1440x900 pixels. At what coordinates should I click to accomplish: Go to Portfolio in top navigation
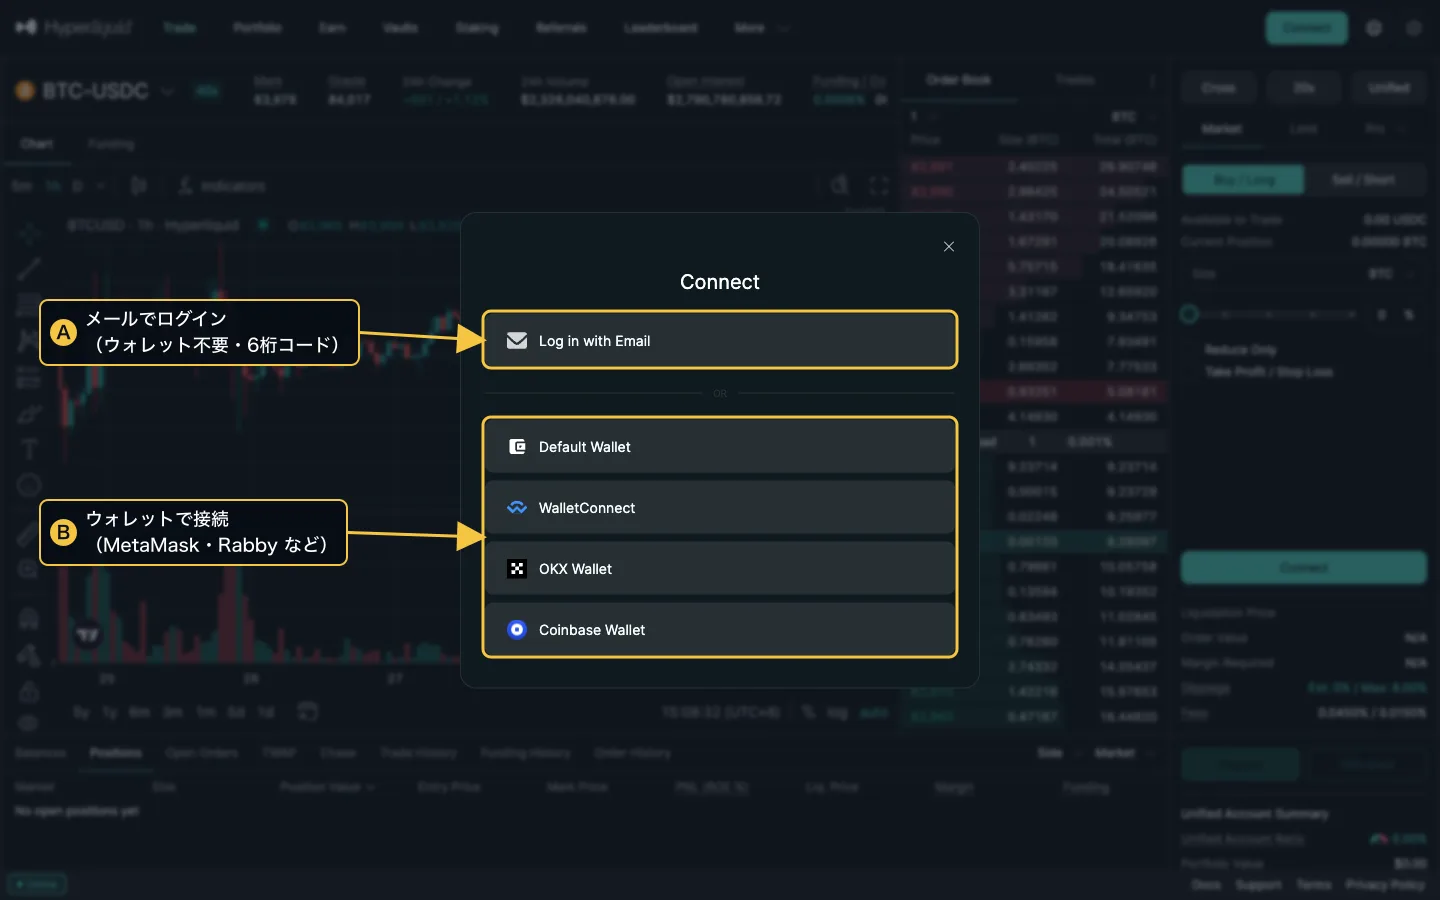(x=257, y=28)
